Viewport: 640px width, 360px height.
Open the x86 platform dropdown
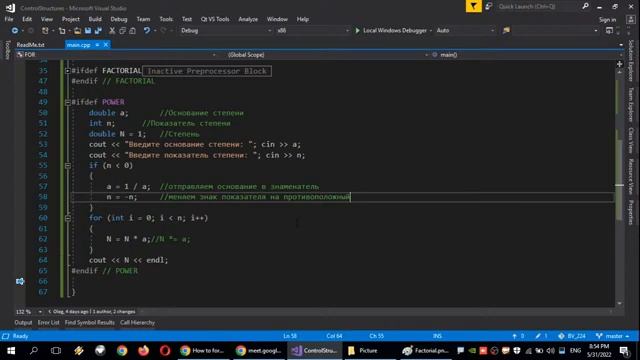click(313, 31)
